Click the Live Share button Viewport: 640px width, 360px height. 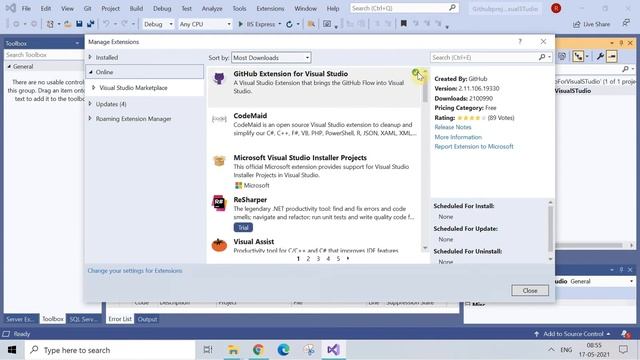pyautogui.click(x=591, y=24)
